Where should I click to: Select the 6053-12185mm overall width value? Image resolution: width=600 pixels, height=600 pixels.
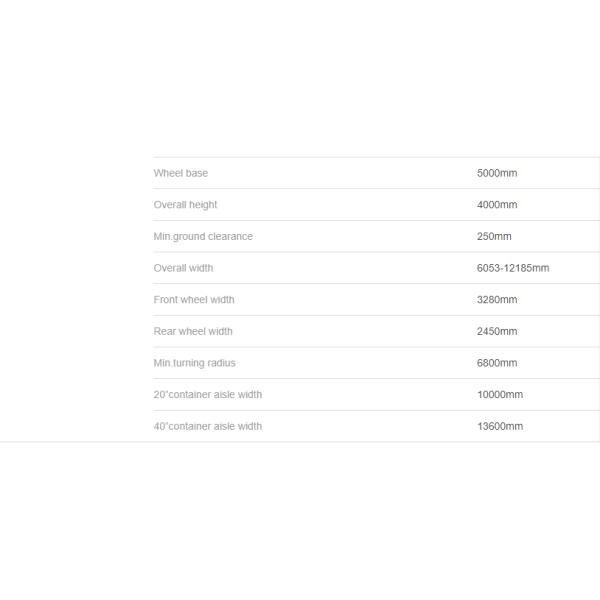coord(513,268)
